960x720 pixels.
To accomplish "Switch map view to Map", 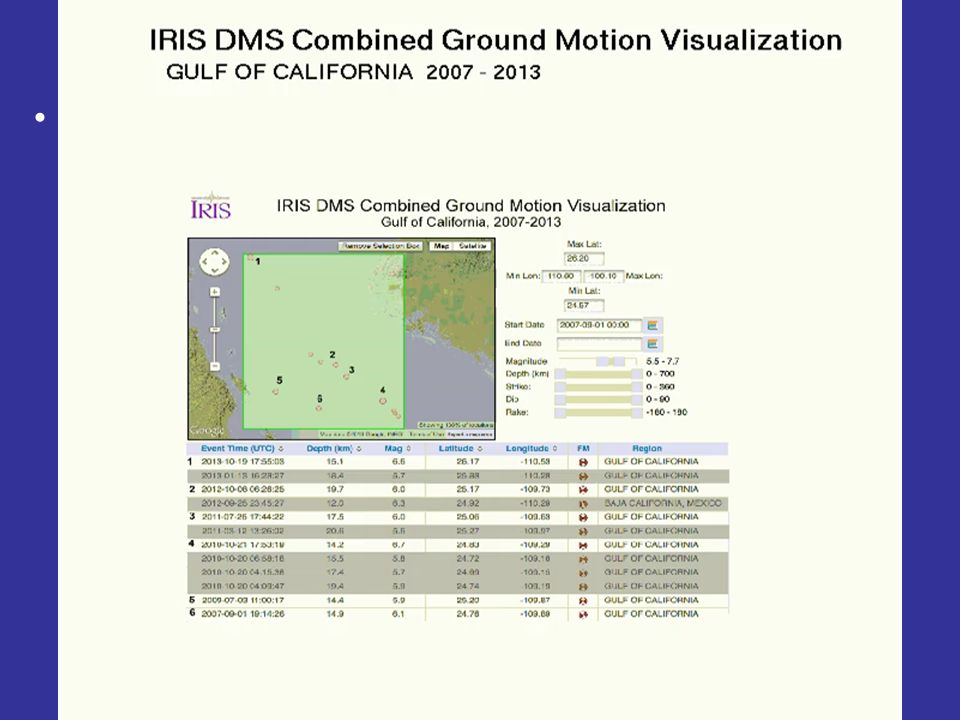I will click(x=441, y=246).
